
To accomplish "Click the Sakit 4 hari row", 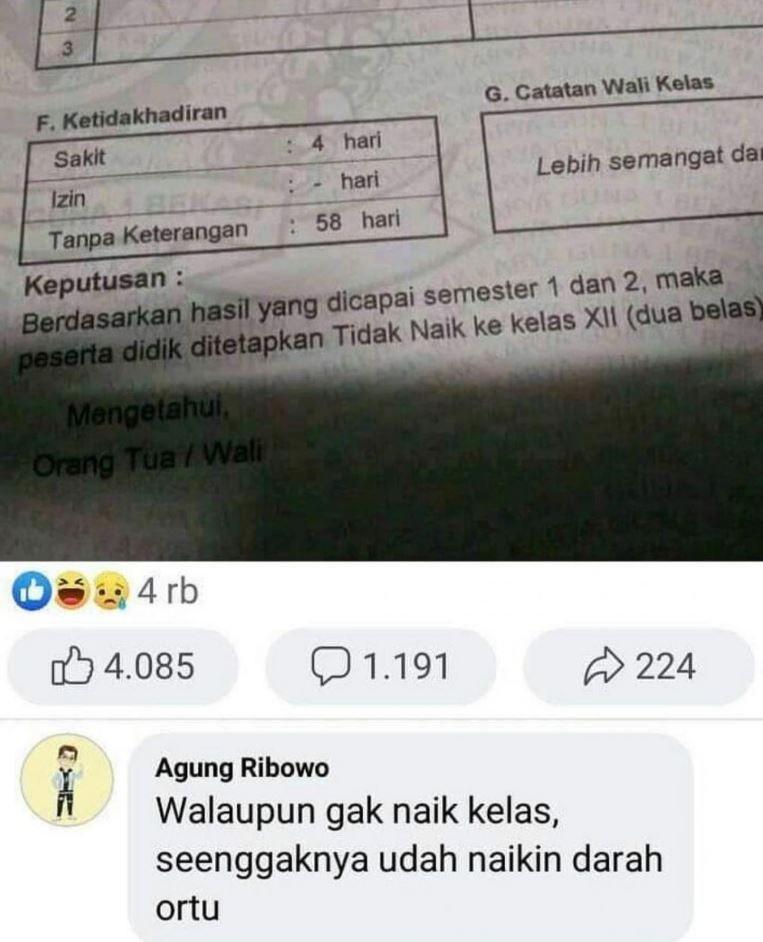I will point(231,150).
